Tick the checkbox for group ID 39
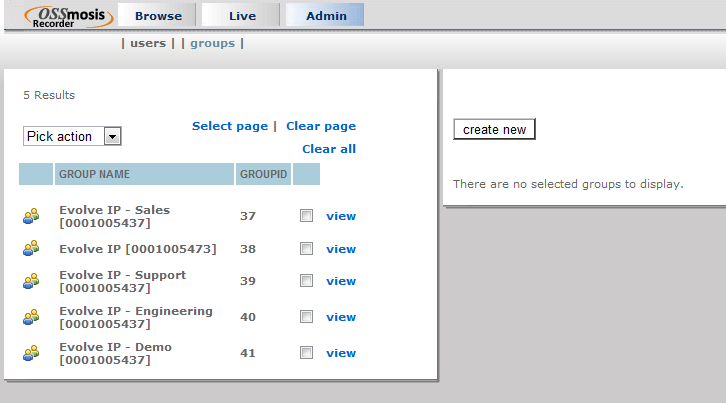 307,281
